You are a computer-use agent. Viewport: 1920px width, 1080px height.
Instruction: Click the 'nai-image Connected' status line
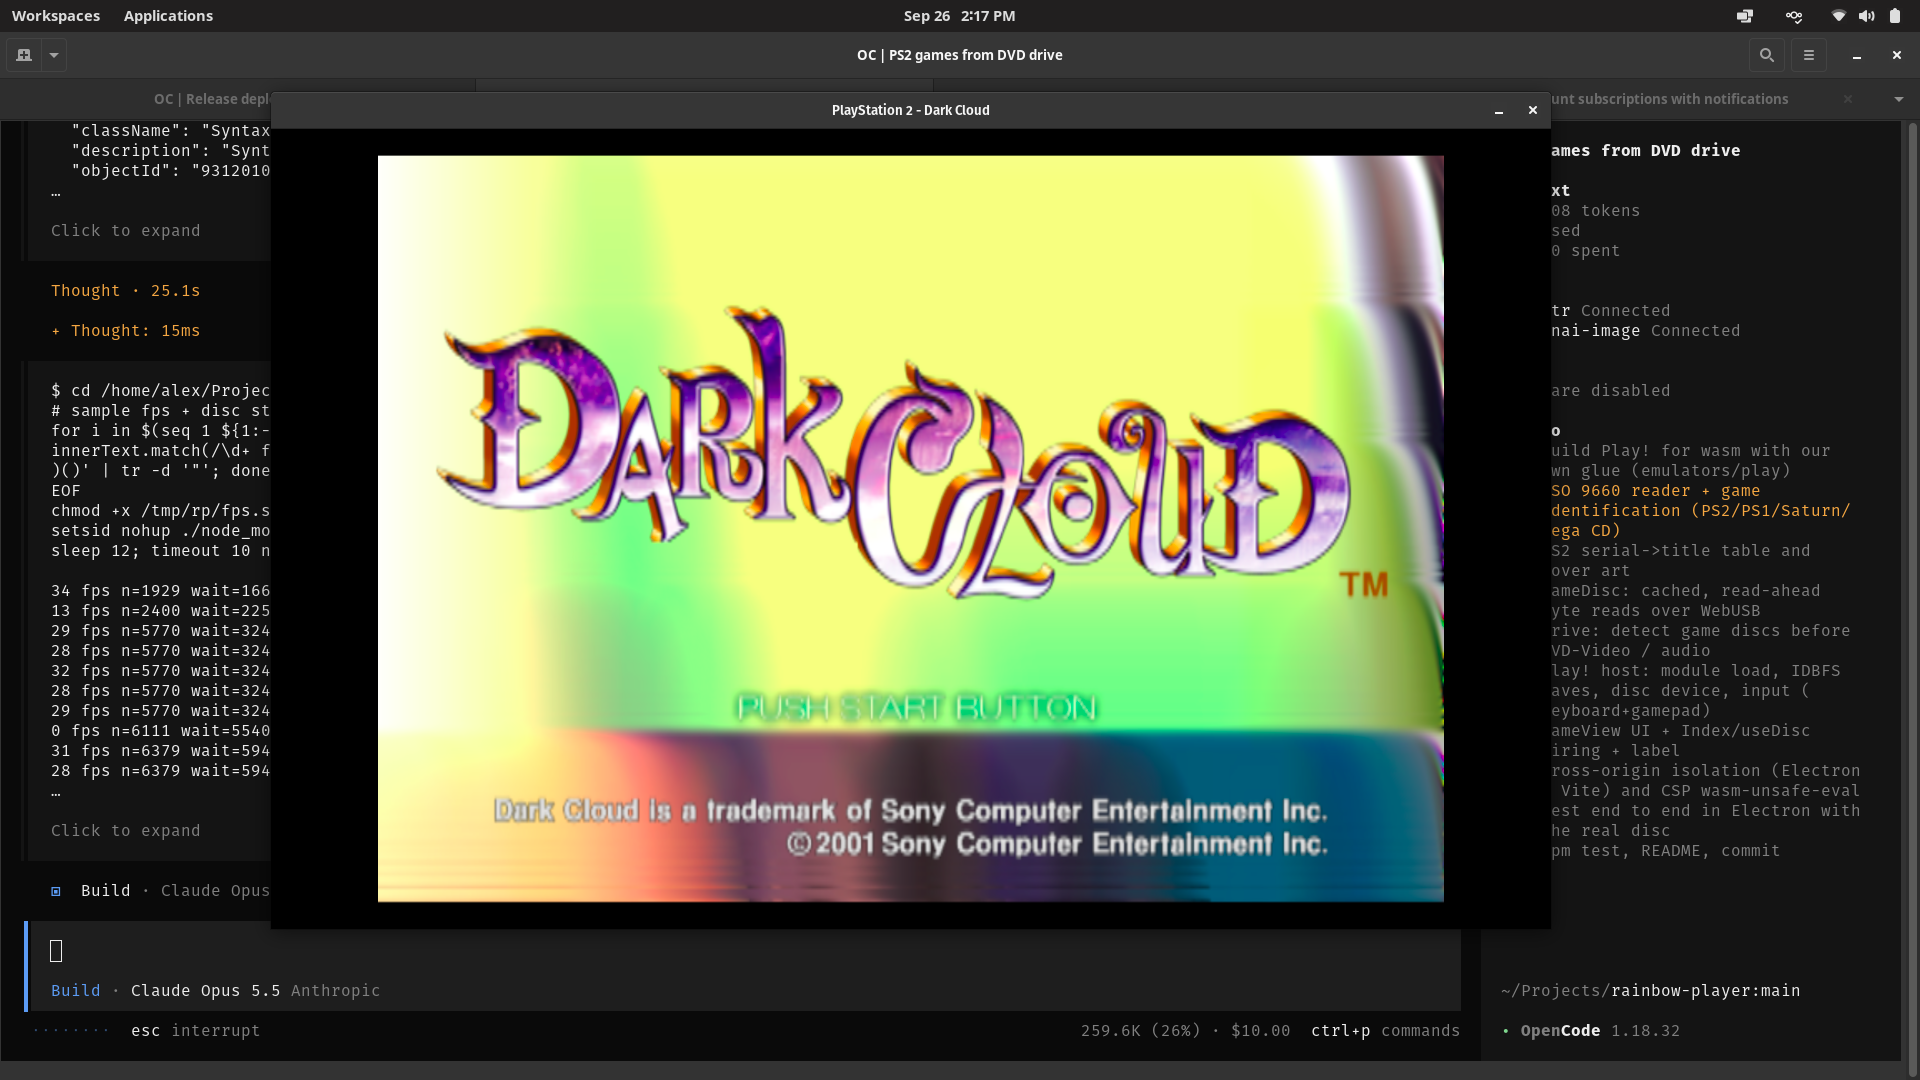point(1646,331)
